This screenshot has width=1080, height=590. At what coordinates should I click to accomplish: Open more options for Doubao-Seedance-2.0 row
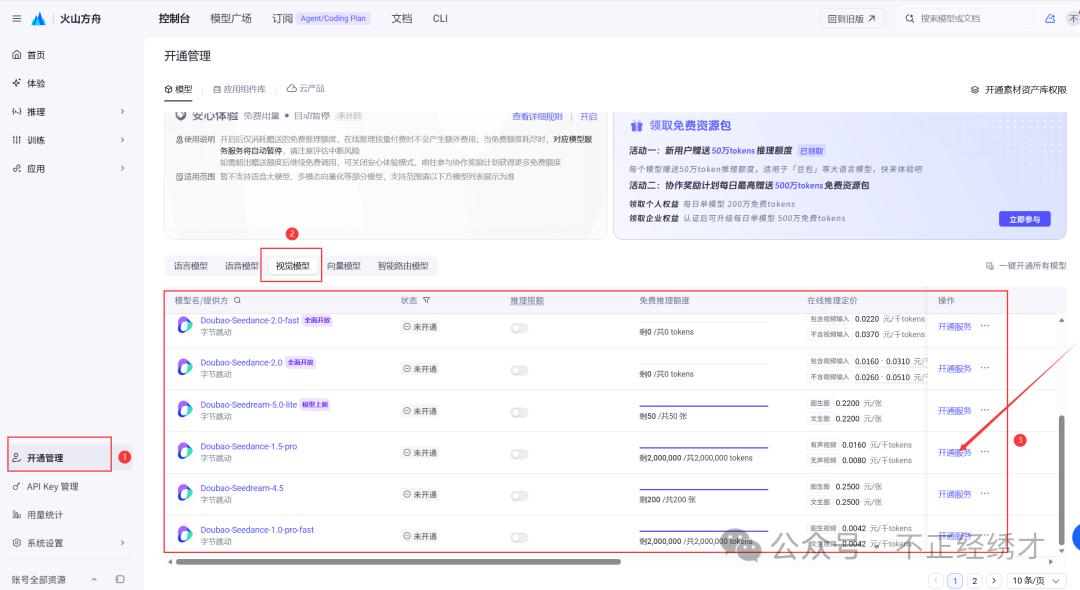click(x=985, y=368)
